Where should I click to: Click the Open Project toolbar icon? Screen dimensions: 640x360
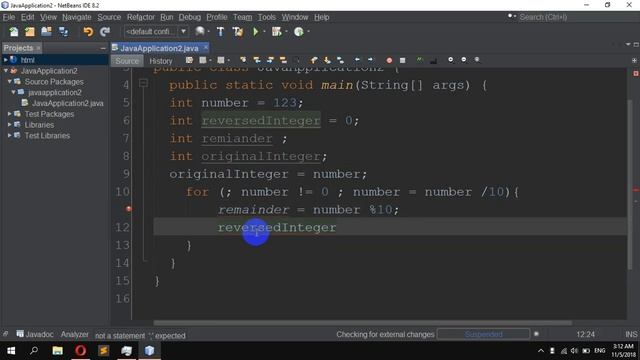[47, 31]
